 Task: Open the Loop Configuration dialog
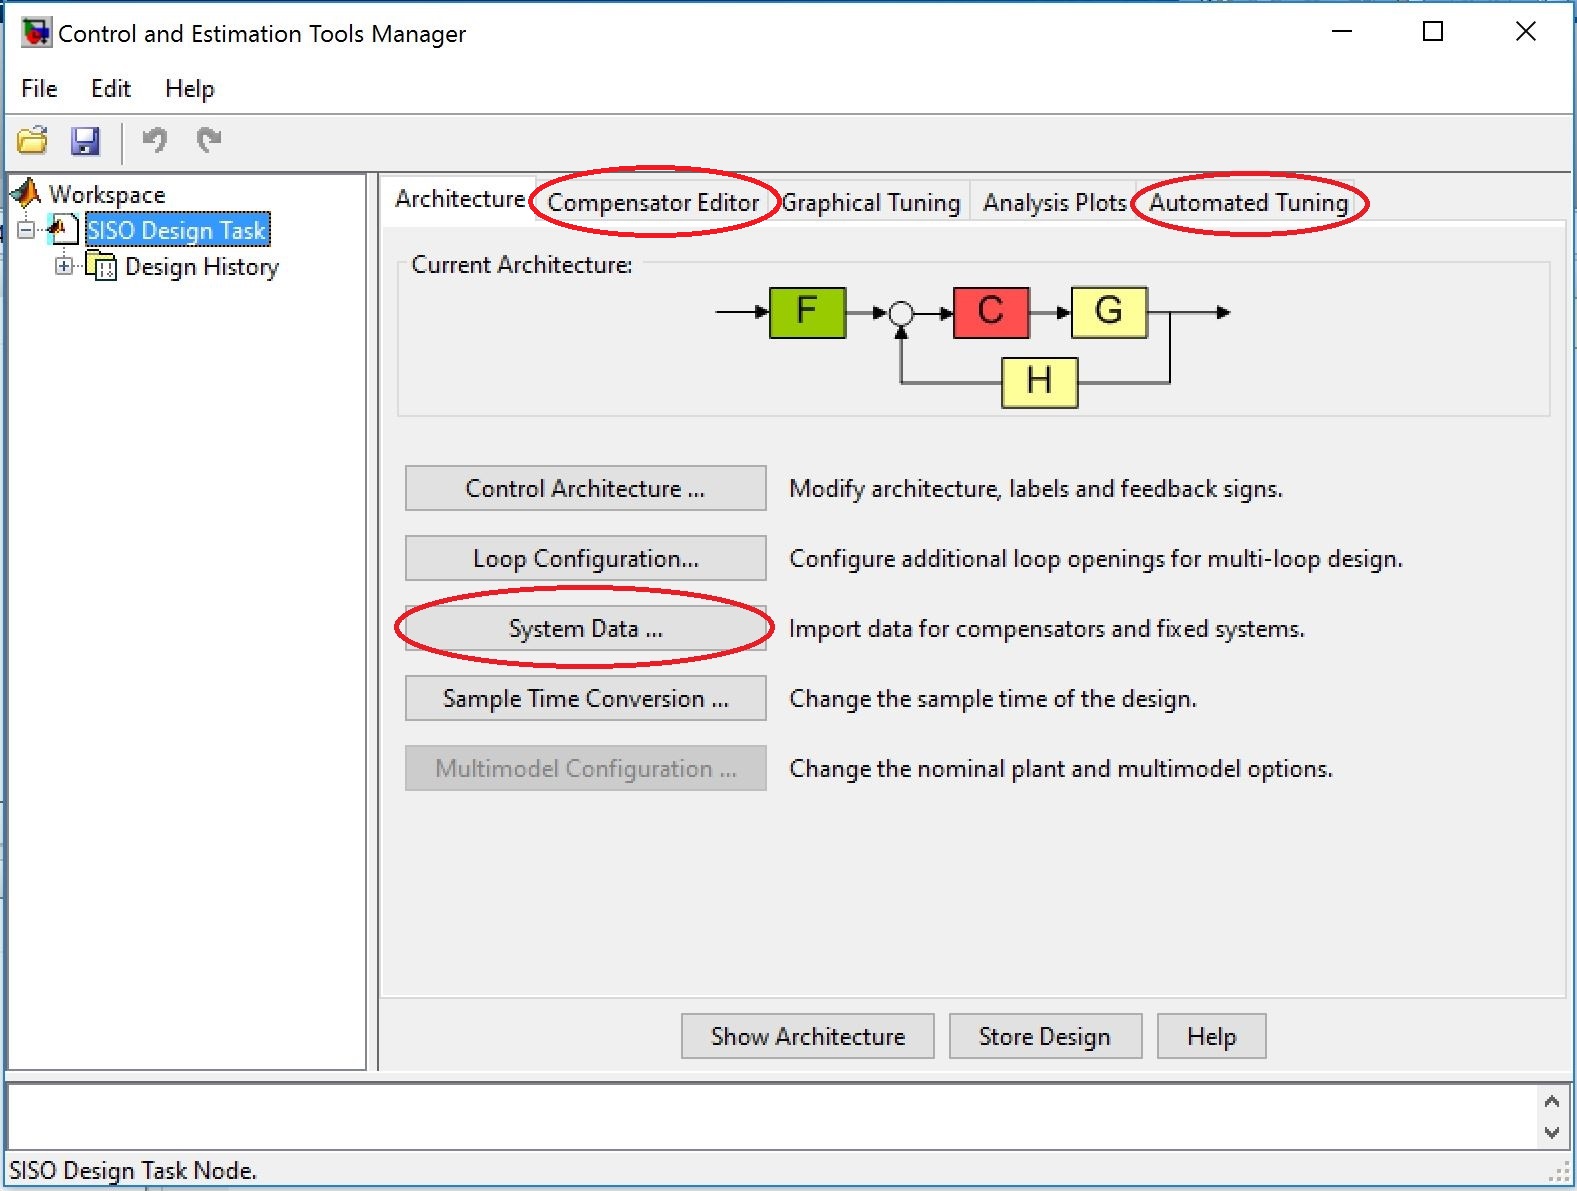[x=586, y=558]
